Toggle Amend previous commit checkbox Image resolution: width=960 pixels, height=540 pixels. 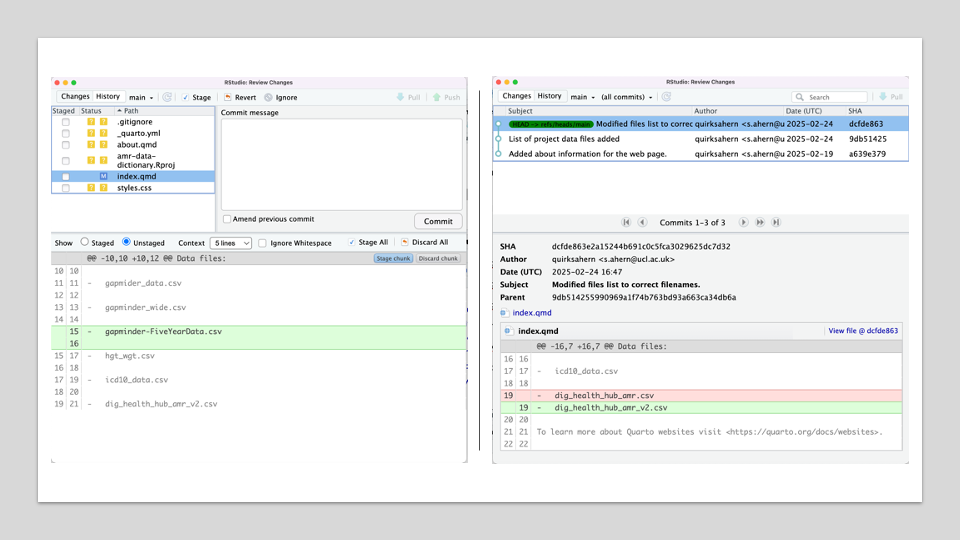pos(227,219)
